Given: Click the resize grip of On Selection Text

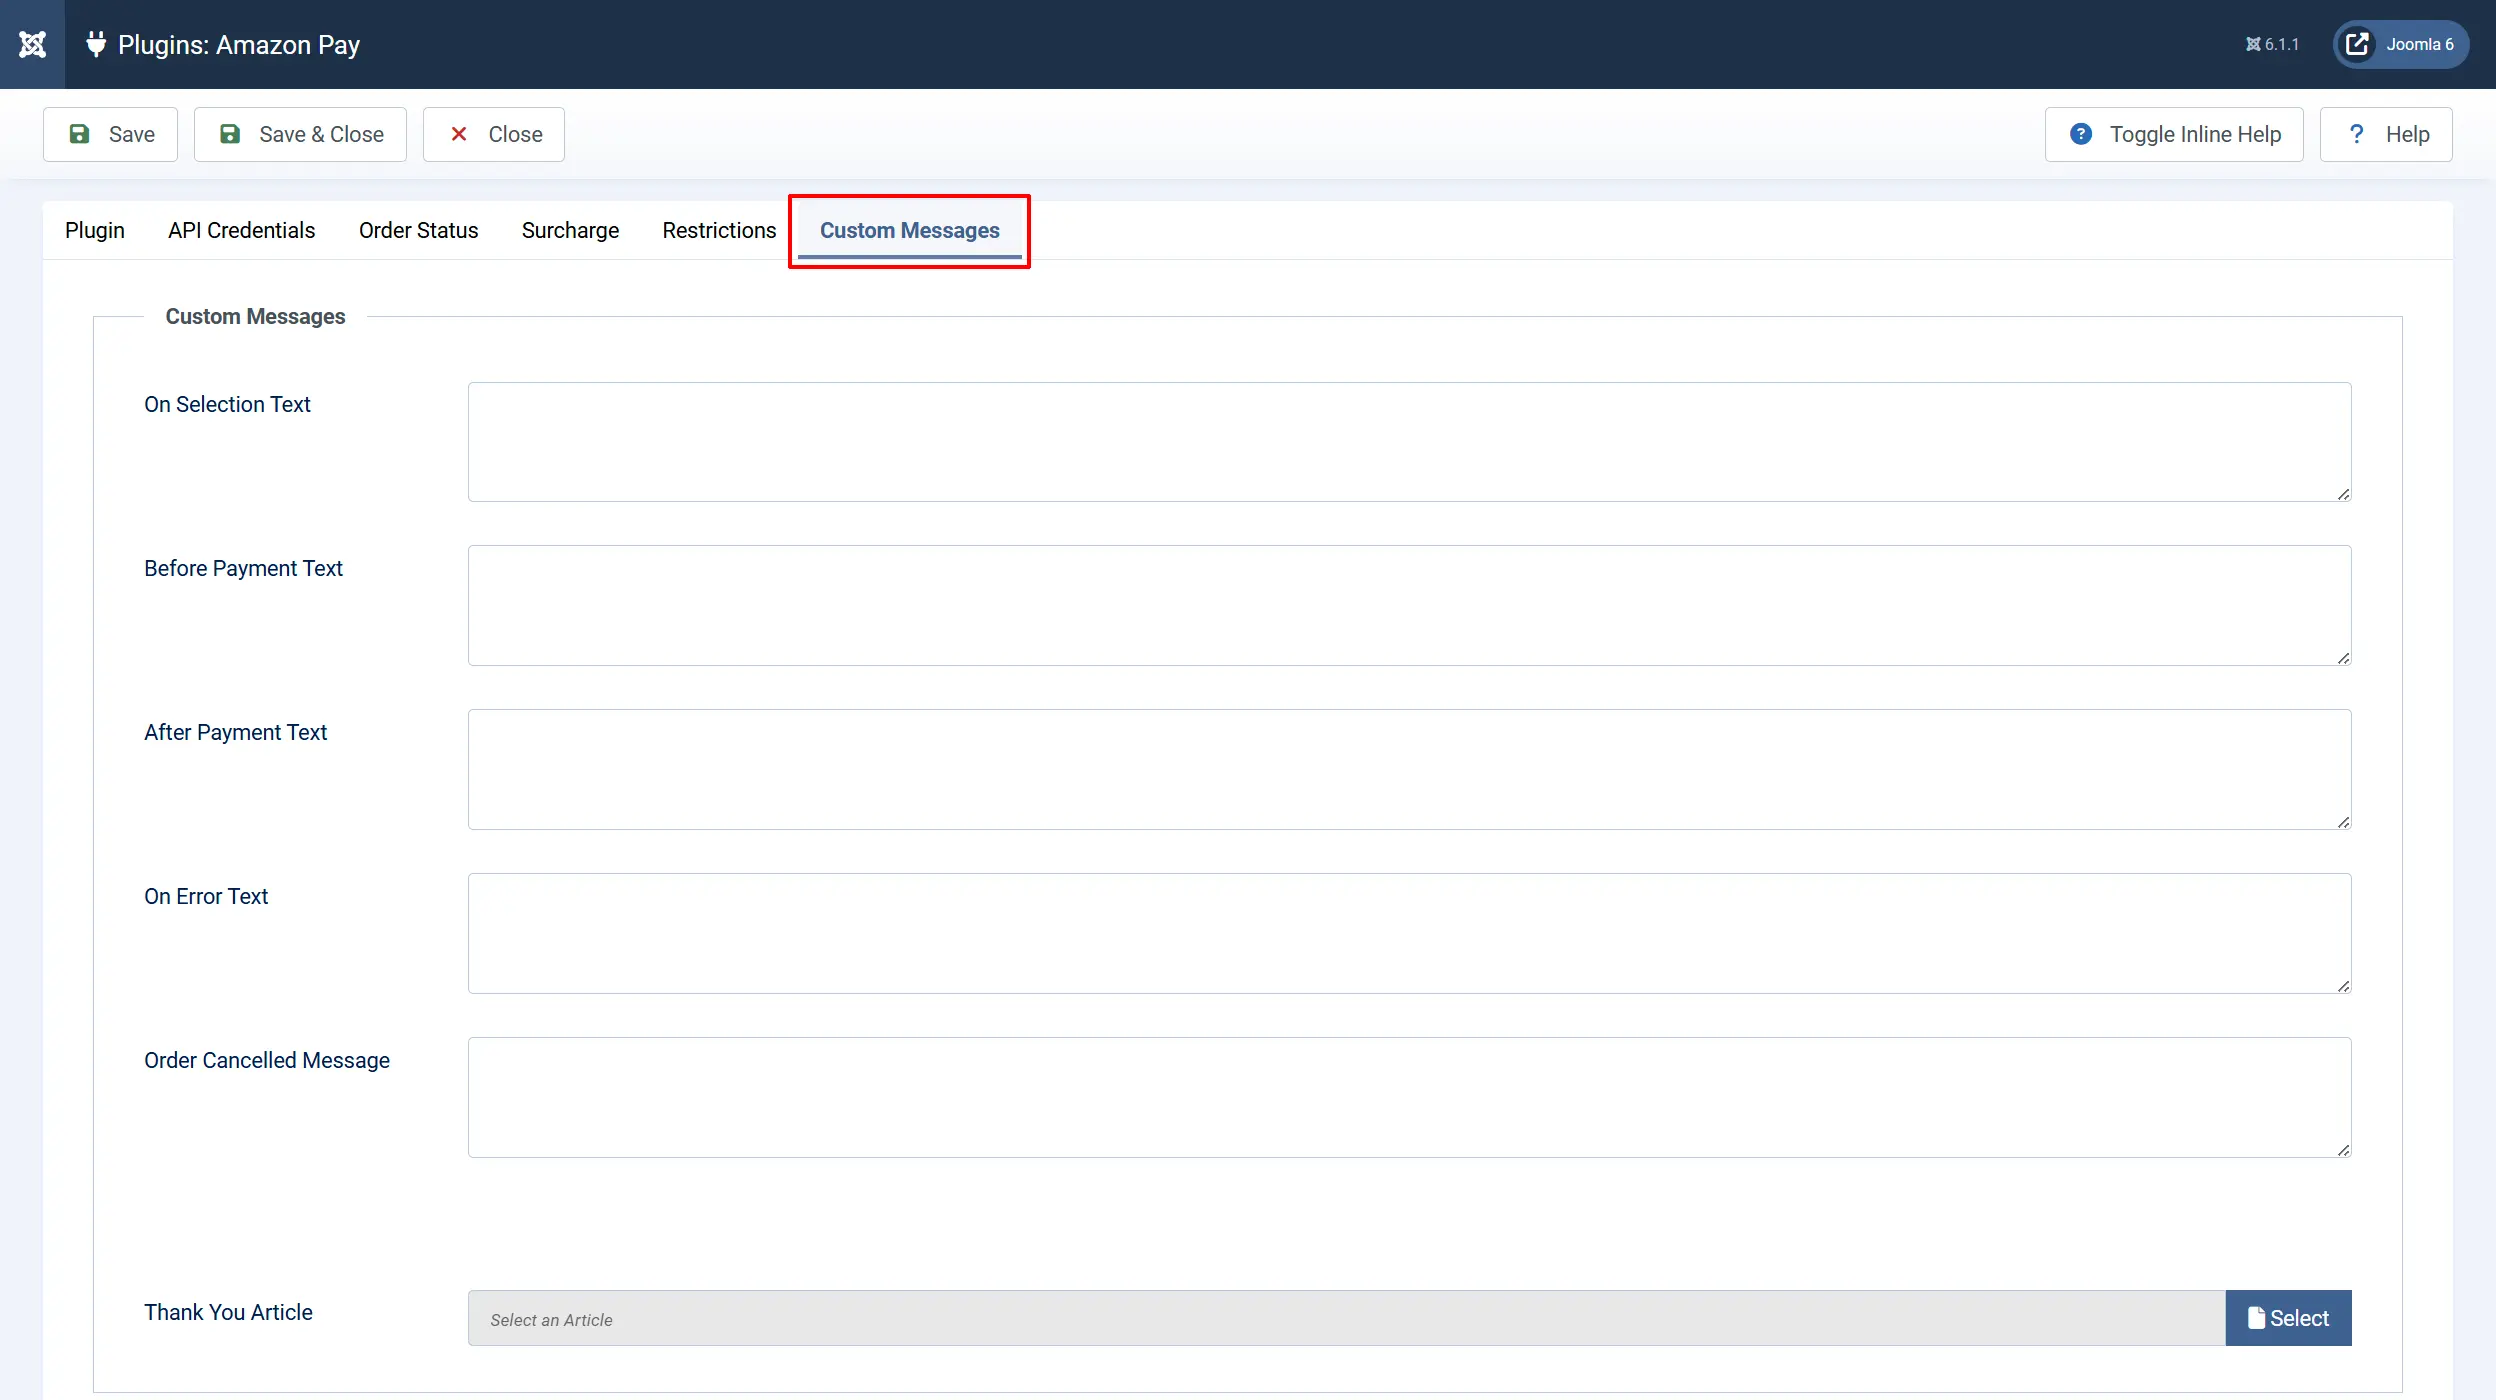Looking at the screenshot, I should tap(2343, 494).
